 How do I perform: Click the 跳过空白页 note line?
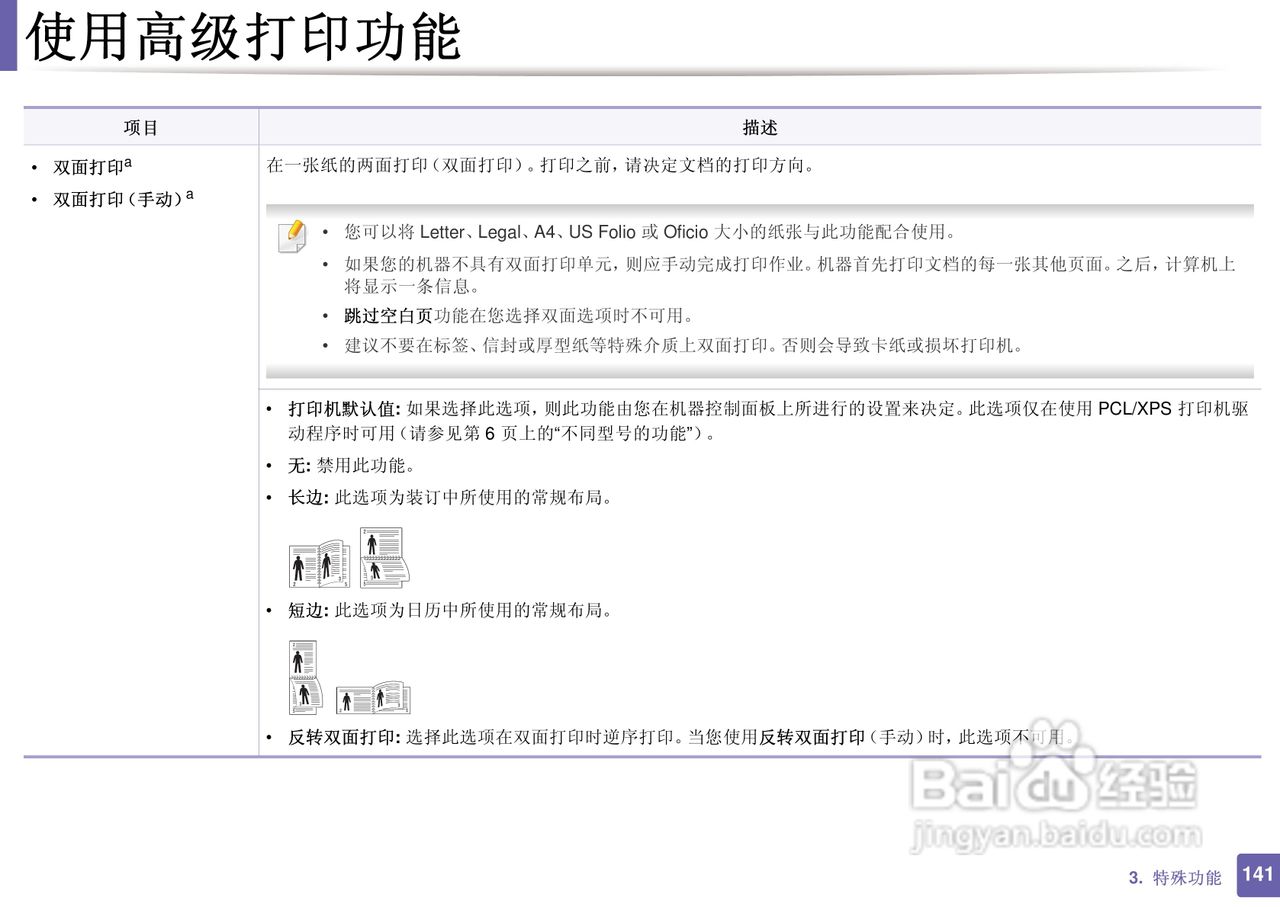pos(519,316)
